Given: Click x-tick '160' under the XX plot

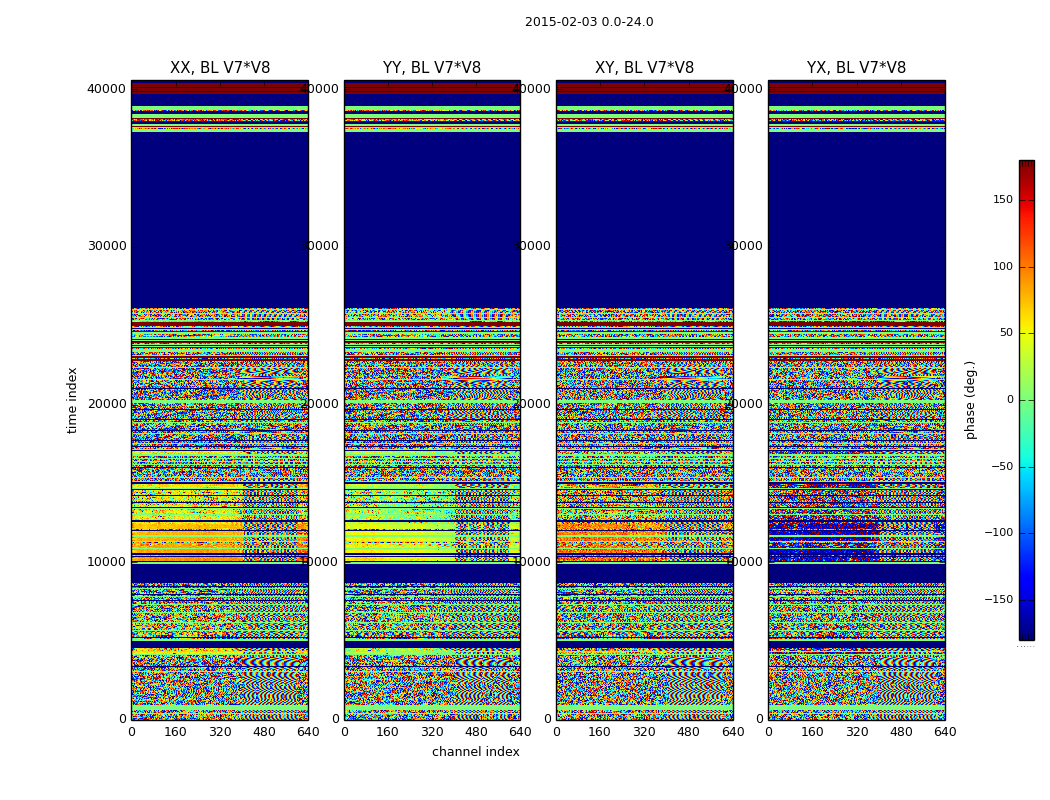Looking at the screenshot, I should pyautogui.click(x=175, y=732).
